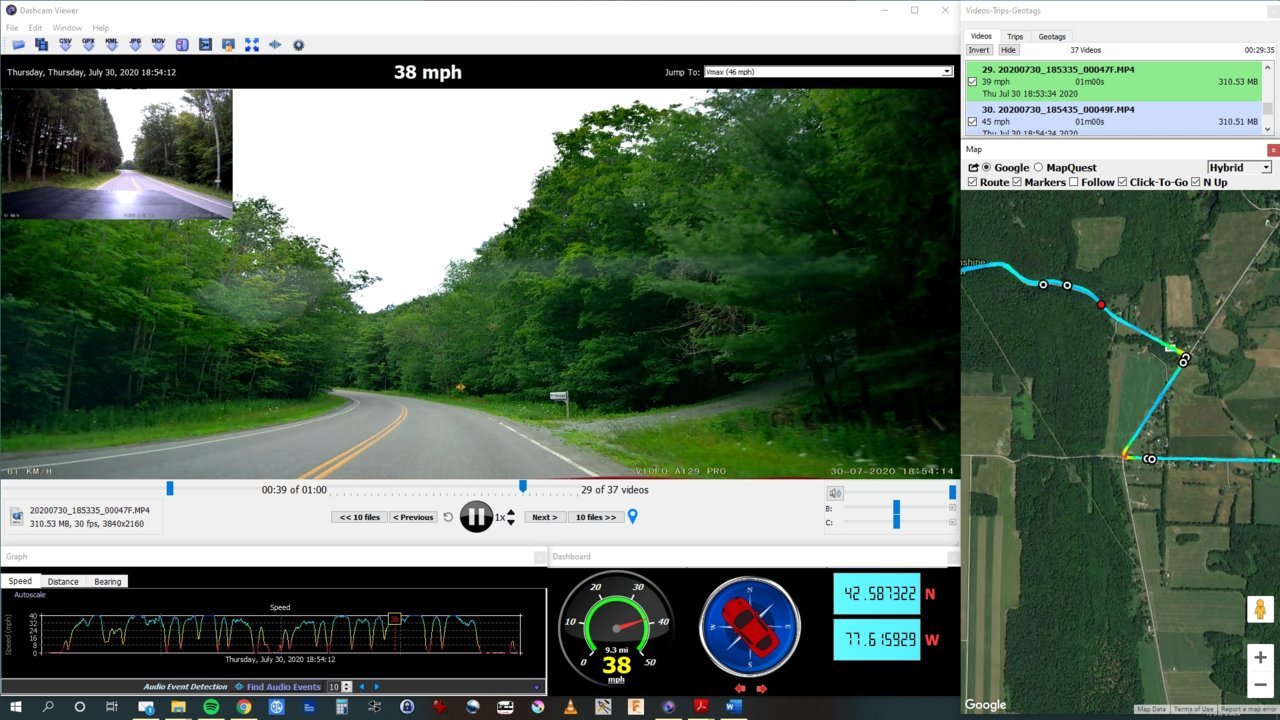
Task: Enable Follow checkbox on map
Action: [x=1073, y=182]
